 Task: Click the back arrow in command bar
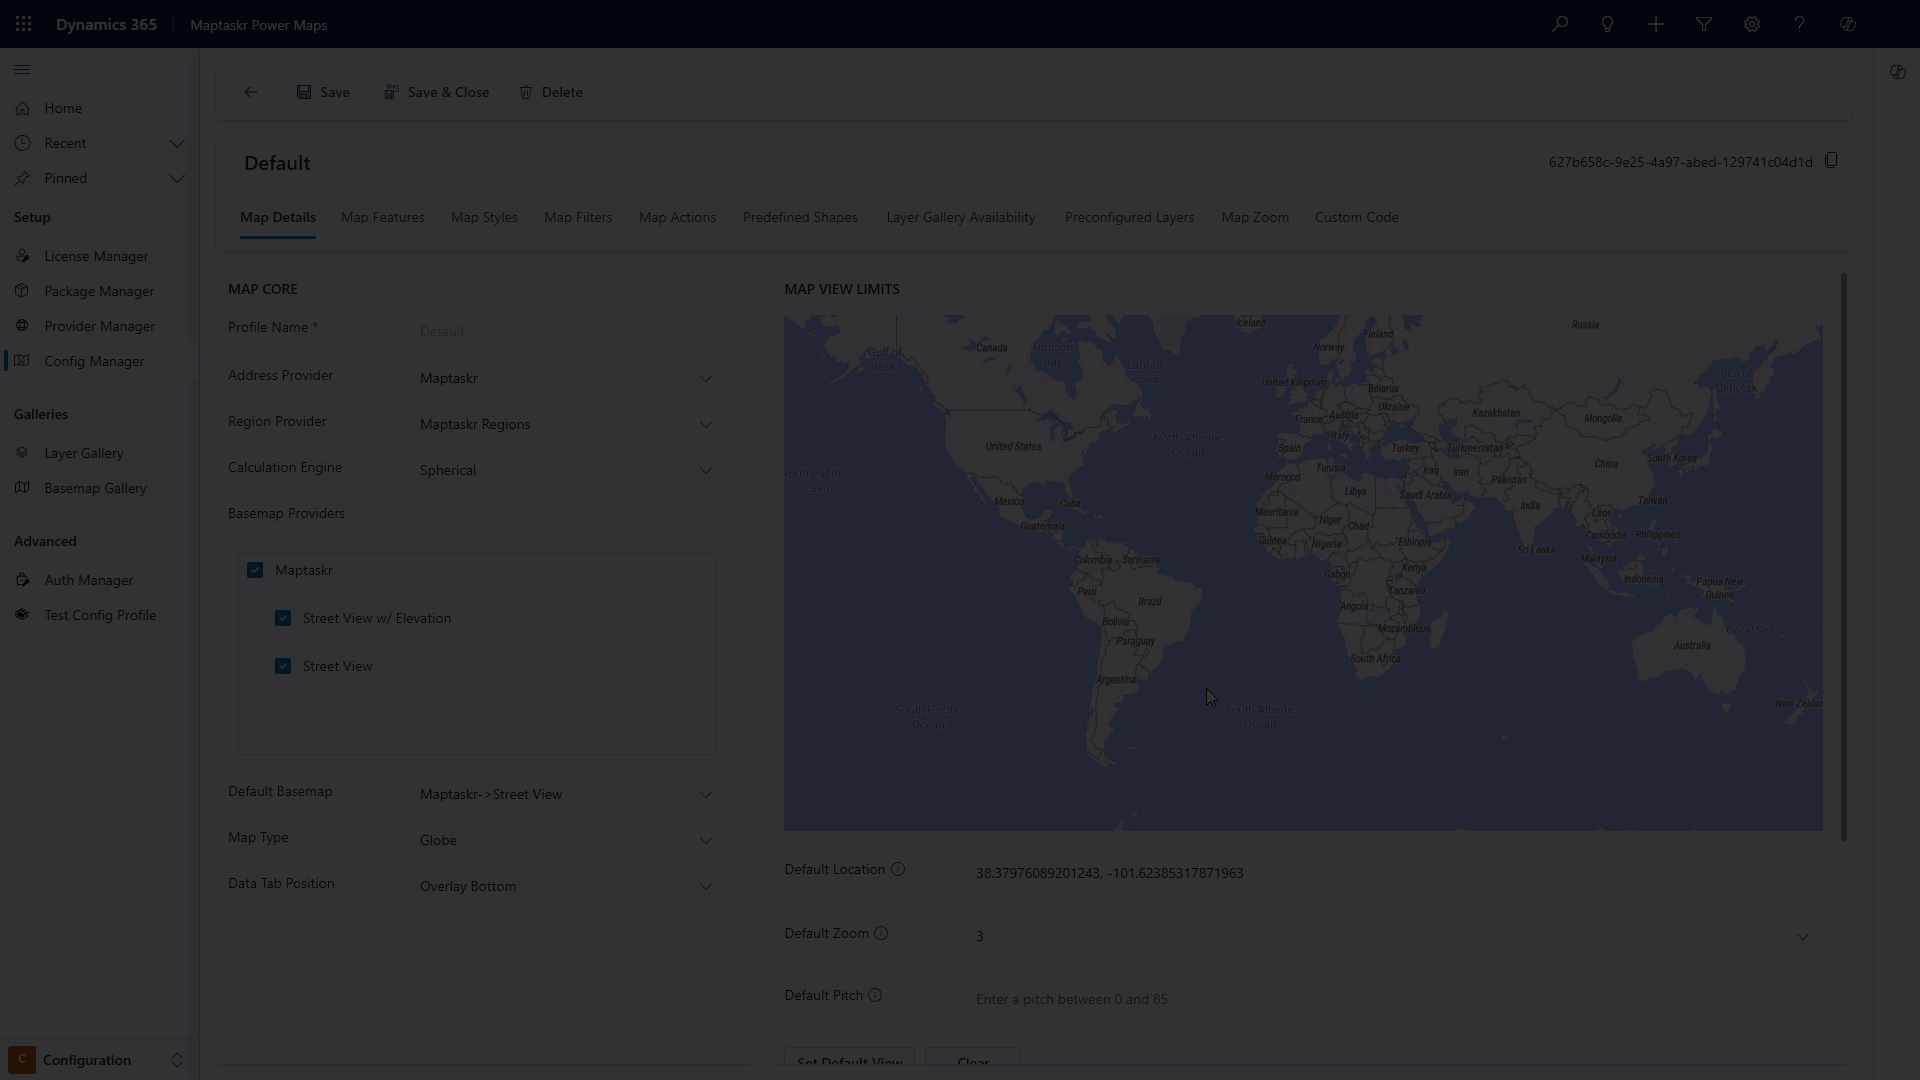point(250,92)
